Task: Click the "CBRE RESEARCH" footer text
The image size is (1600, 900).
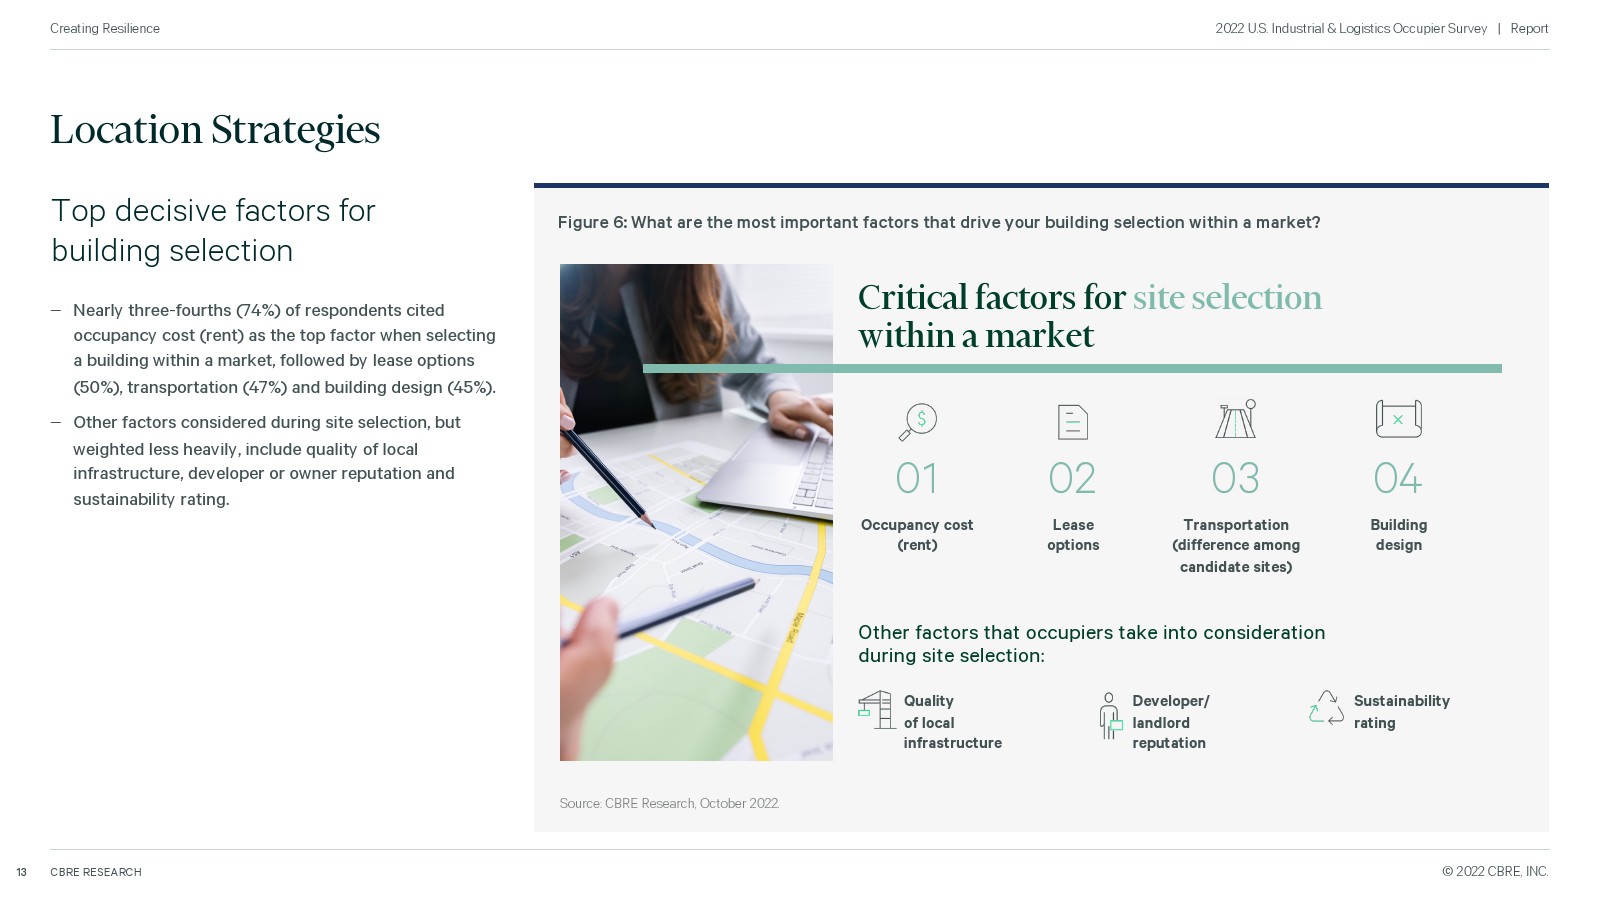Action: tap(96, 872)
